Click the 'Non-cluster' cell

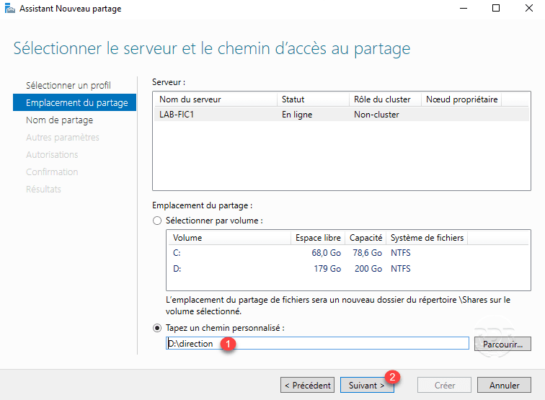pyautogui.click(x=376, y=114)
